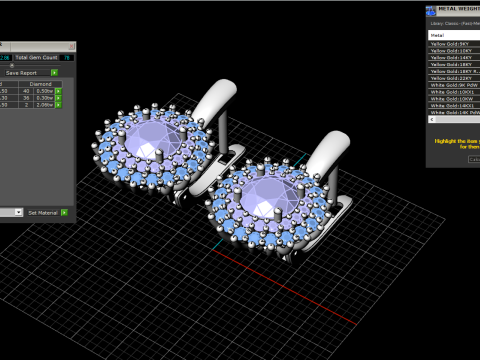Select White Gold:14K PdW metal entry

click(454, 112)
